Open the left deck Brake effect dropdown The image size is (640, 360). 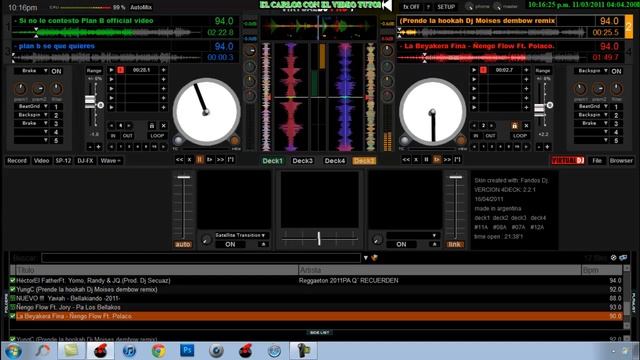pyautogui.click(x=46, y=71)
